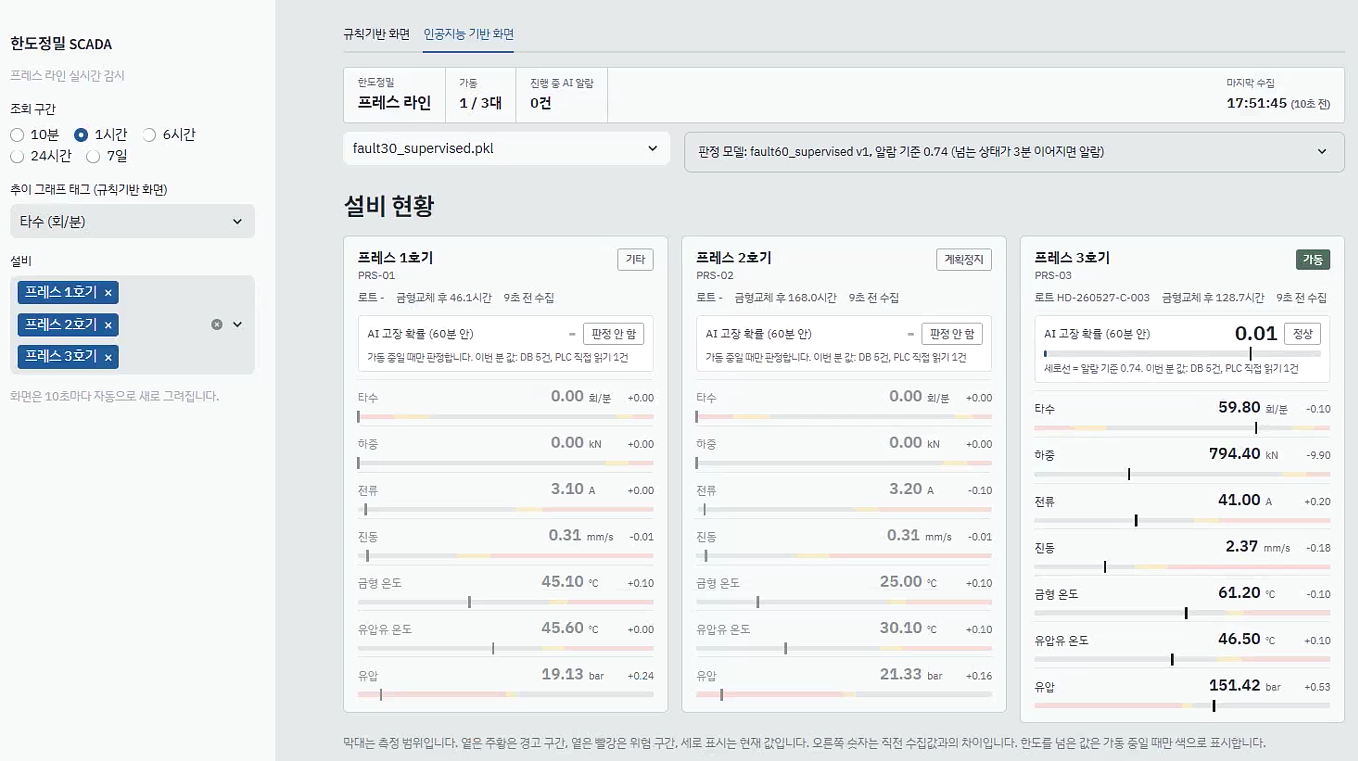Image resolution: width=1358 pixels, height=761 pixels.
Task: Click the 마지막 수집 time 17:51:45
Action: point(1257,103)
